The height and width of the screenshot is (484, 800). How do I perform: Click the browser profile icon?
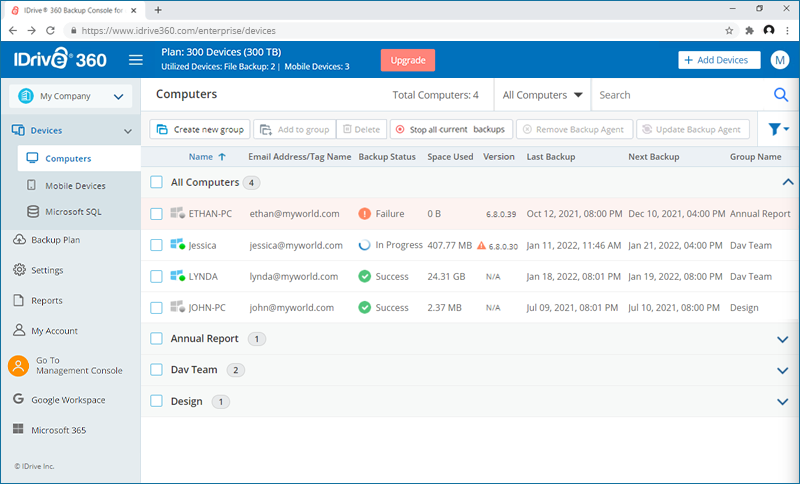(769, 30)
